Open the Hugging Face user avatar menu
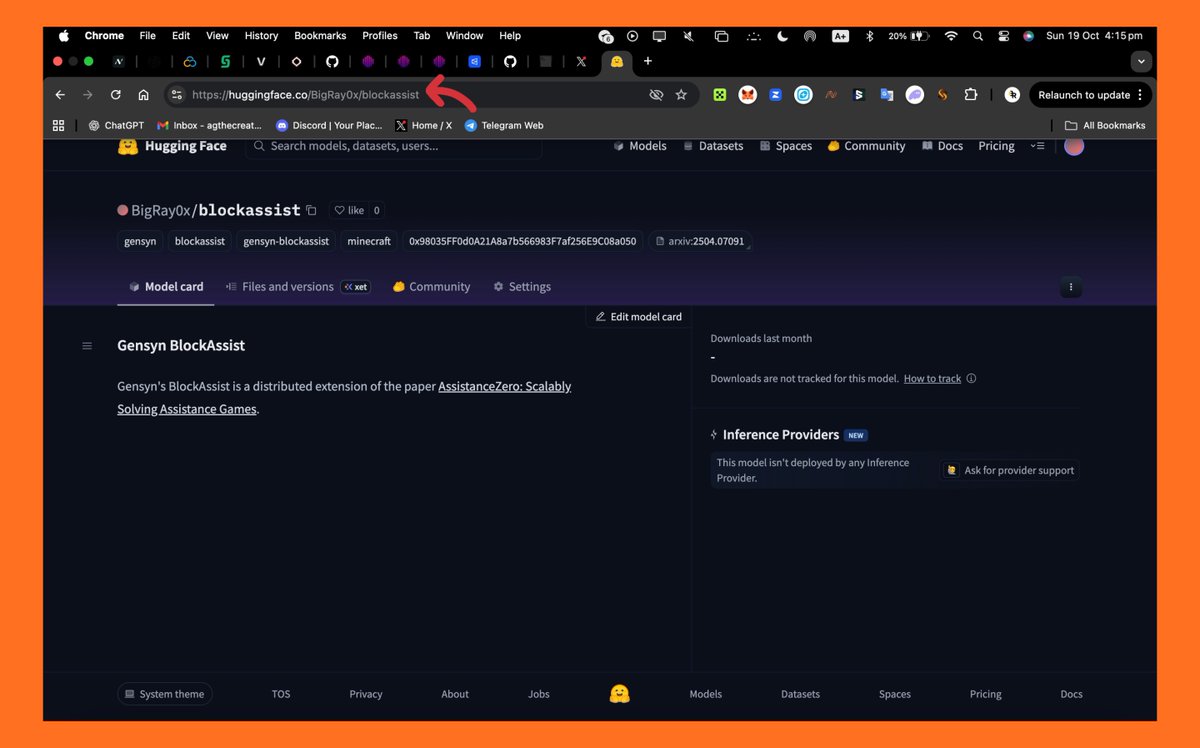 coord(1074,146)
